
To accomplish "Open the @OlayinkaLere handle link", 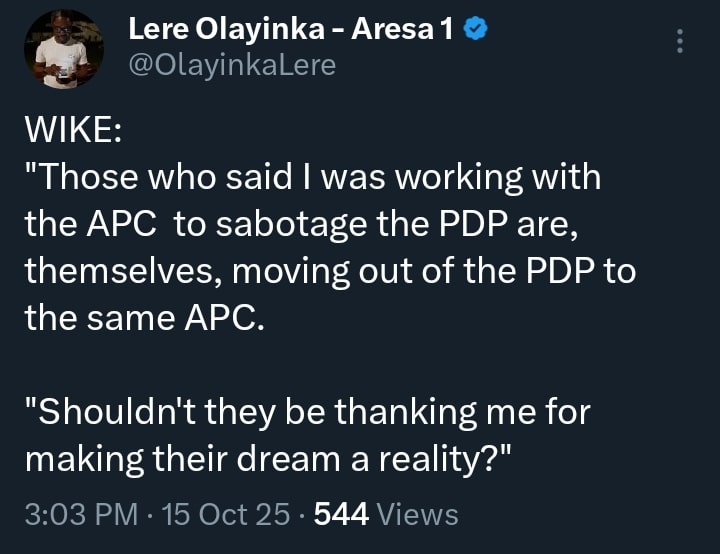I will 232,65.
